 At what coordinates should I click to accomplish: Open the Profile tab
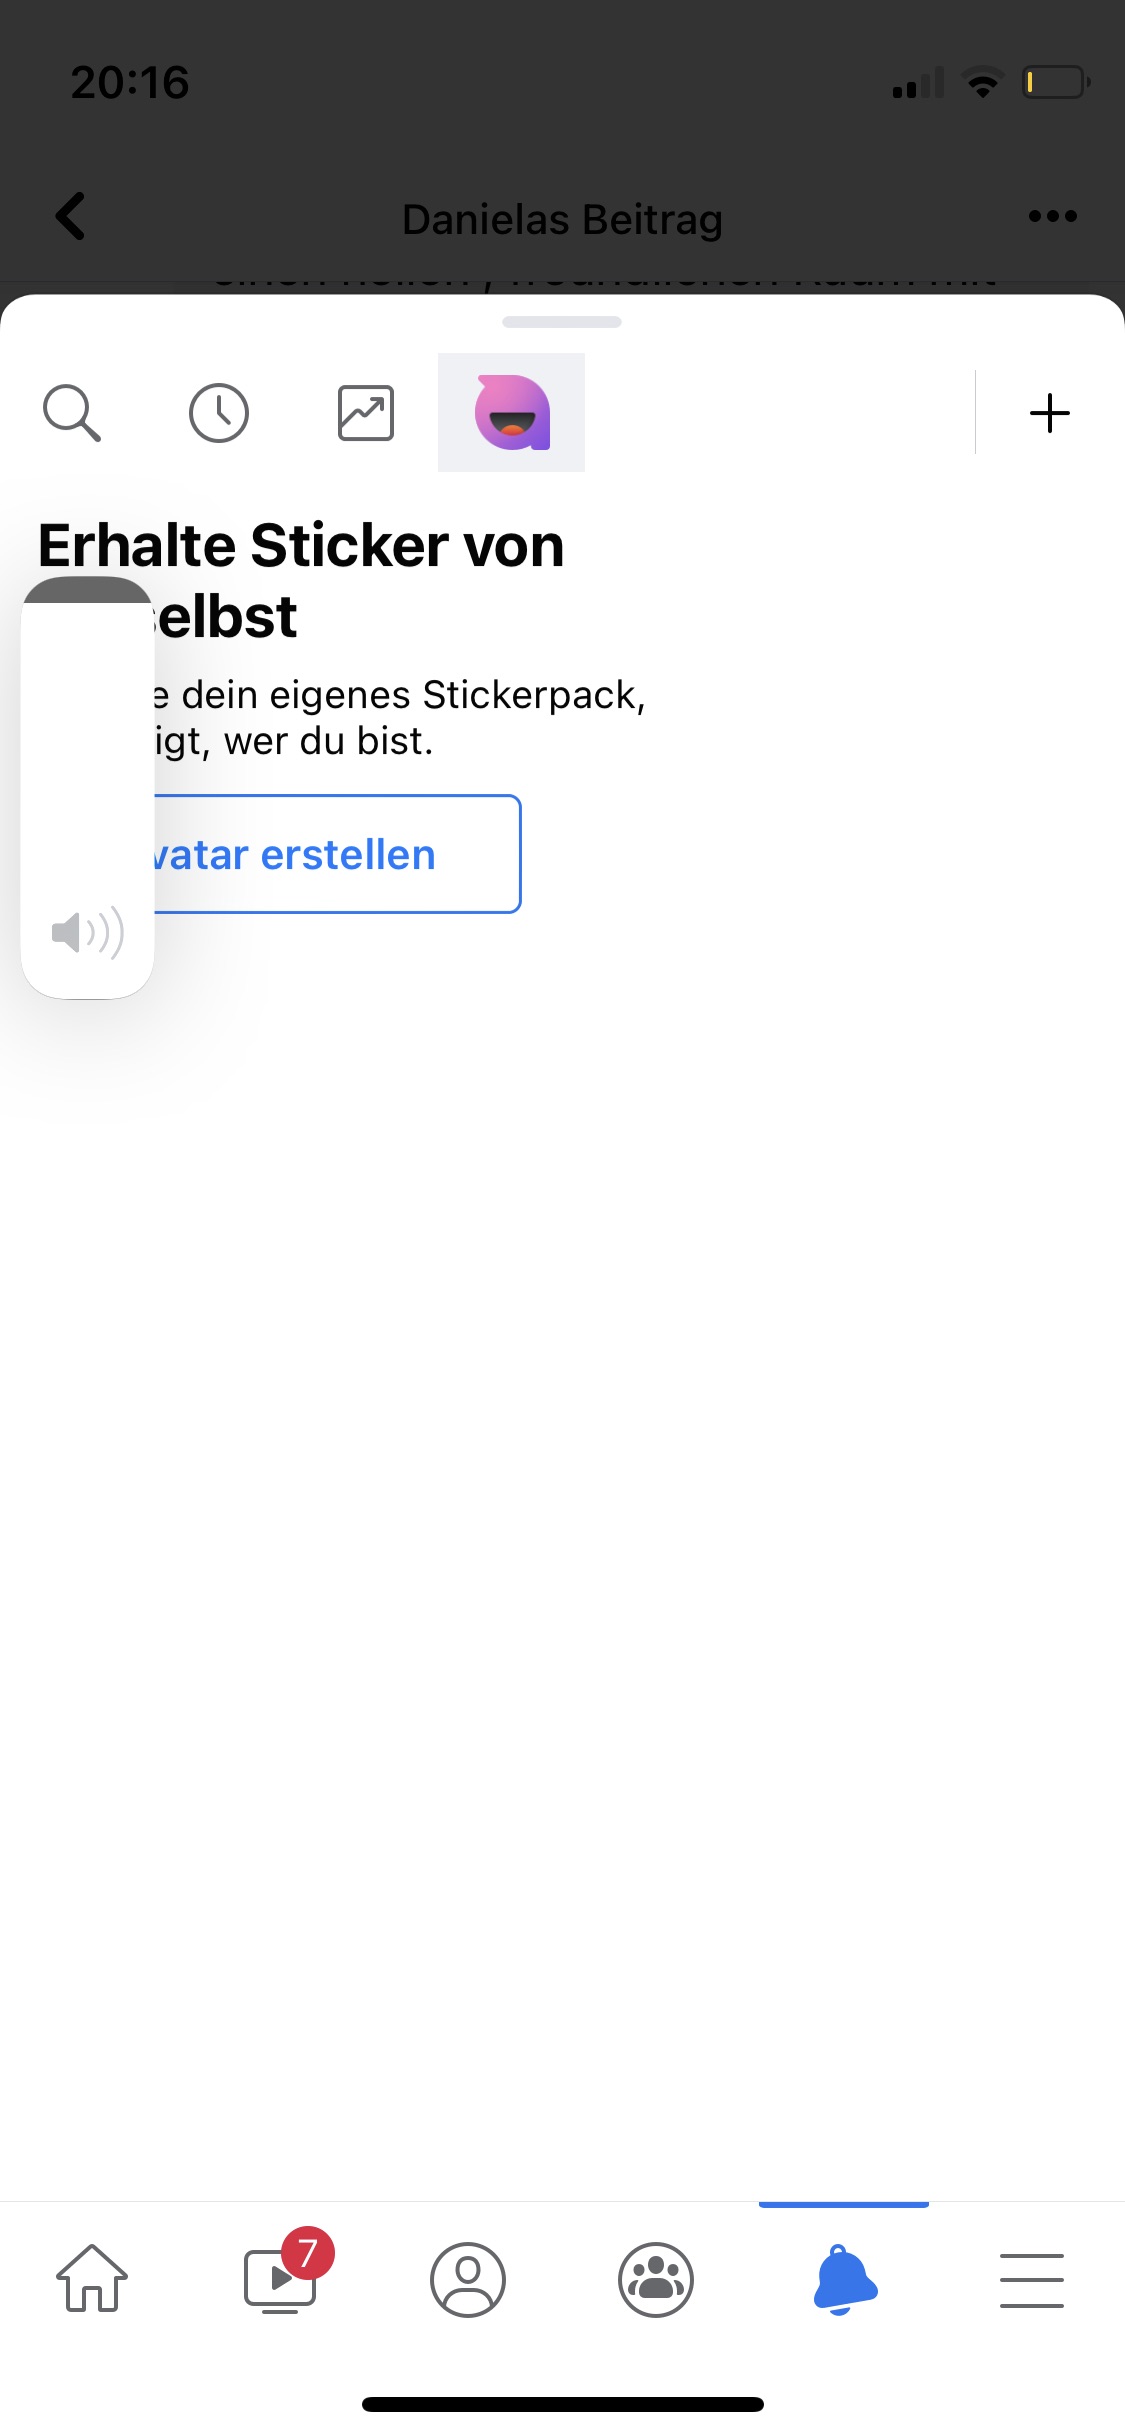click(x=468, y=2279)
